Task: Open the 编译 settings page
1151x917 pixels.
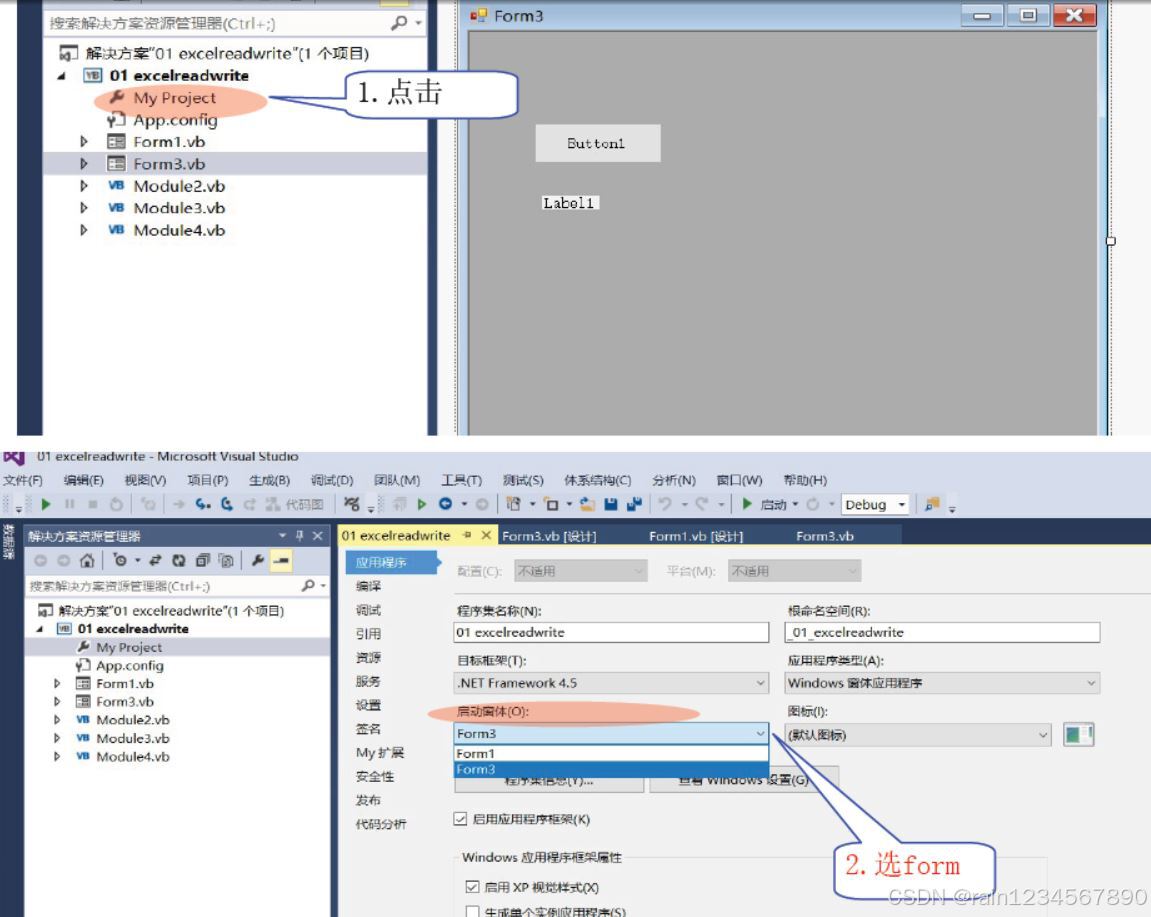Action: (368, 586)
